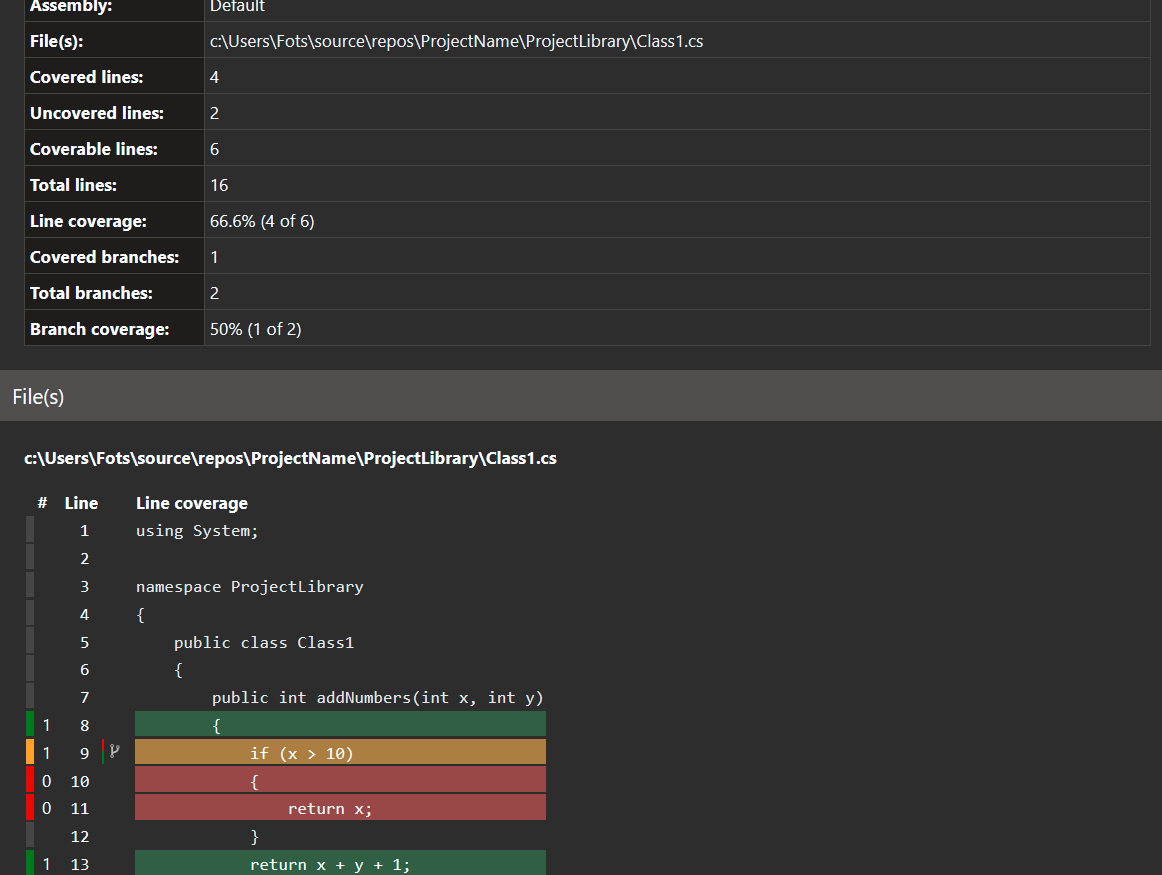Click the Total lines value 16
1162x875 pixels.
tap(219, 185)
